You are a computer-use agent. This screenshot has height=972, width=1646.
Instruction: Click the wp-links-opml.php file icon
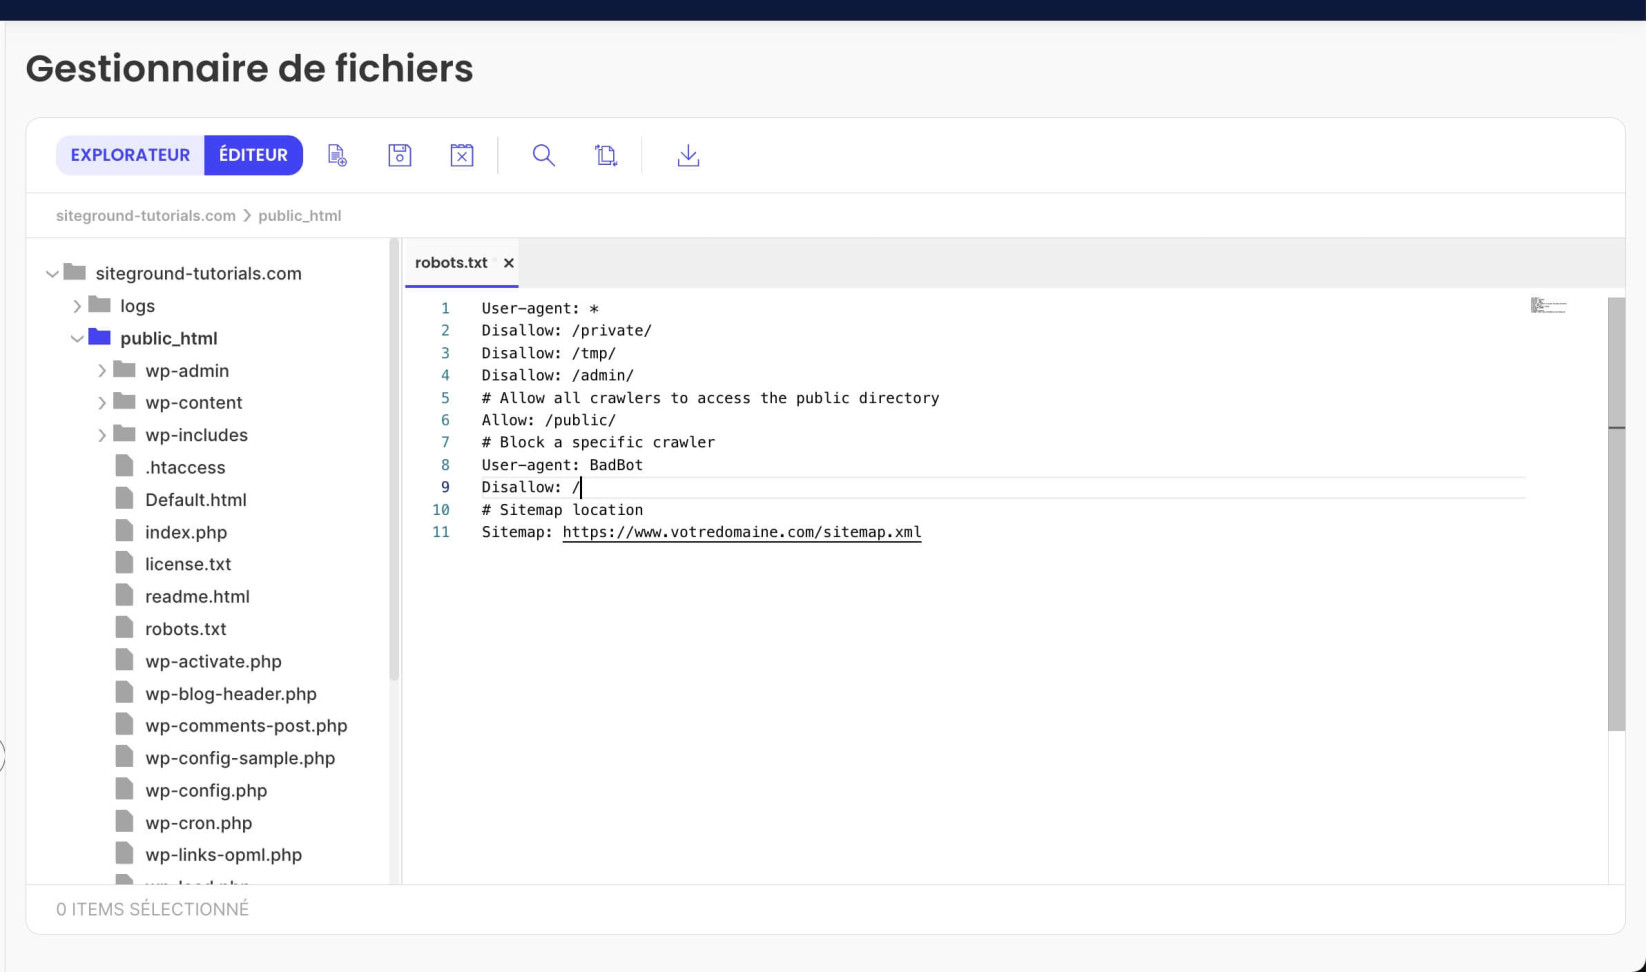pyautogui.click(x=124, y=853)
